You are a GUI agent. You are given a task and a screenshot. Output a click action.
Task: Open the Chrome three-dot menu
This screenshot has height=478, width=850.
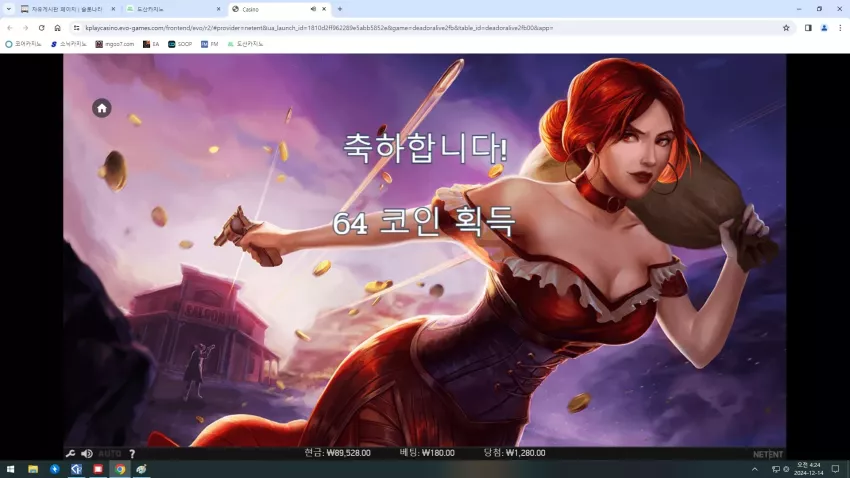pyautogui.click(x=840, y=28)
